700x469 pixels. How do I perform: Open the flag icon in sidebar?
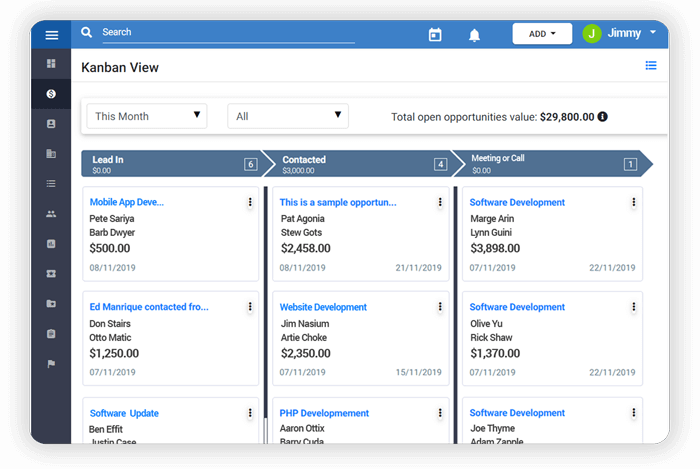[x=51, y=364]
